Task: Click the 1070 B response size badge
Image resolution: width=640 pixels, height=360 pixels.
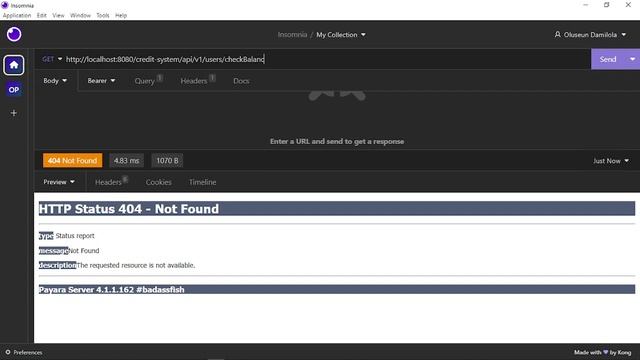Action: (167, 160)
